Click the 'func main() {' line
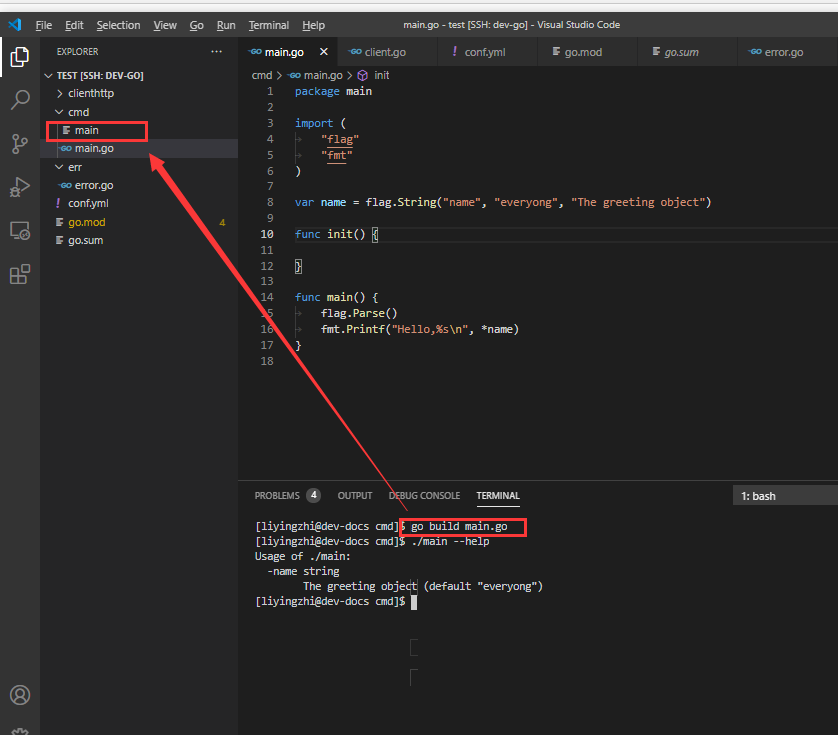The width and height of the screenshot is (838, 735). (x=336, y=297)
